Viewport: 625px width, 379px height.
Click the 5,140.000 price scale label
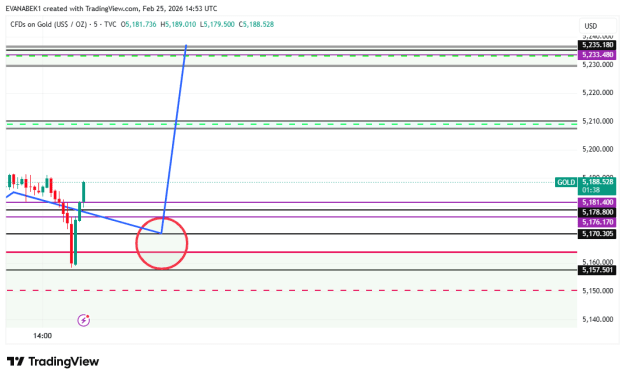pos(597,319)
